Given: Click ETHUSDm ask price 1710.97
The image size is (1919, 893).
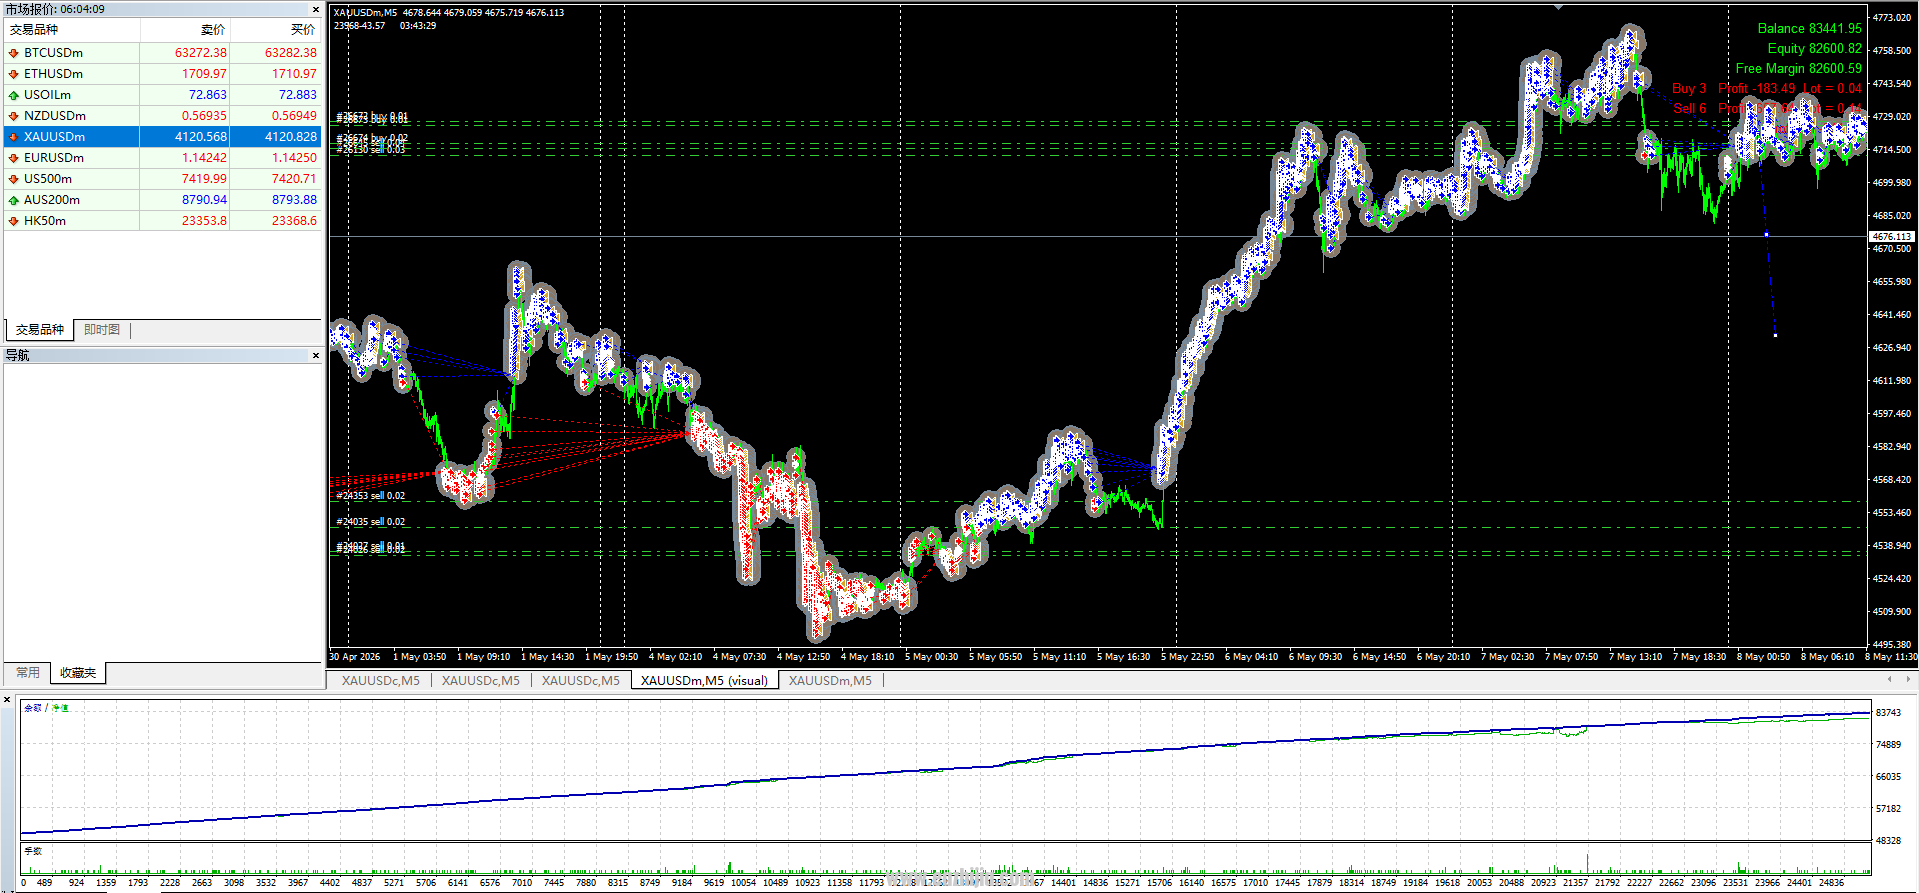Looking at the screenshot, I should coord(294,74).
